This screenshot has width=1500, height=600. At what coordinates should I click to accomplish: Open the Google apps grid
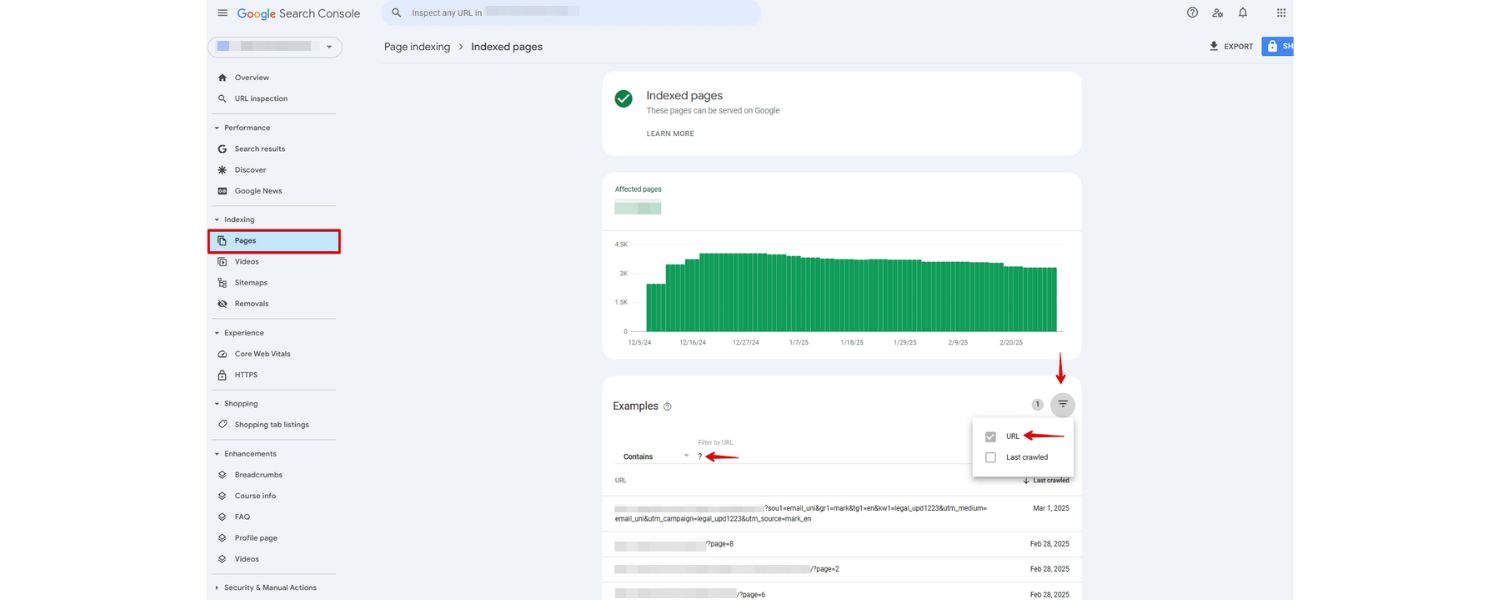pos(1279,12)
